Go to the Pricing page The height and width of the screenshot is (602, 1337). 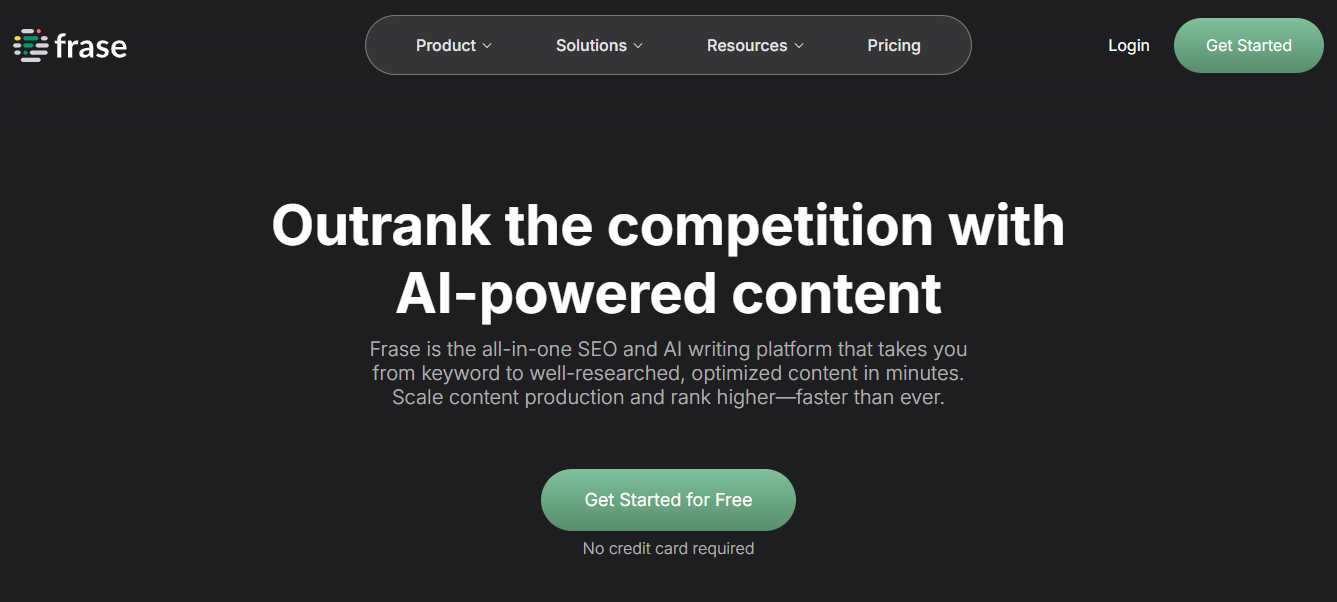click(894, 45)
